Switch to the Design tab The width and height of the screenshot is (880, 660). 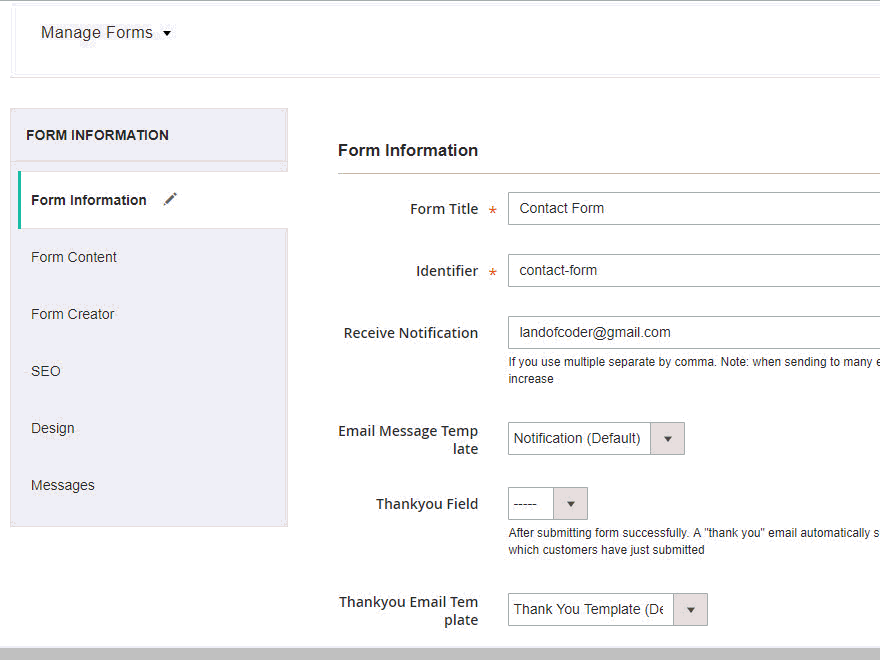pos(53,428)
